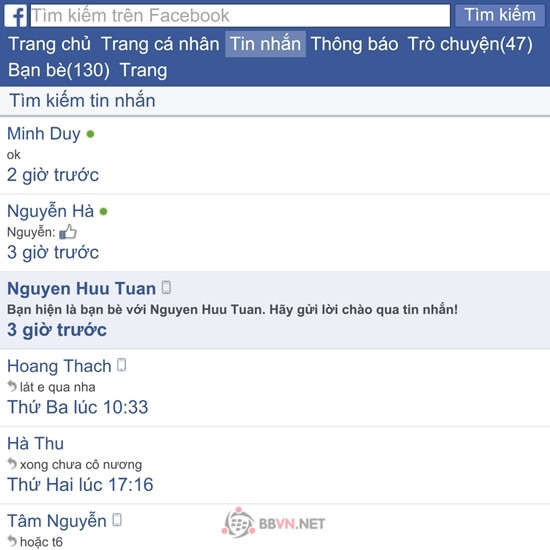Click the Facebook logo icon
Image resolution: width=550 pixels, height=550 pixels.
coord(15,16)
